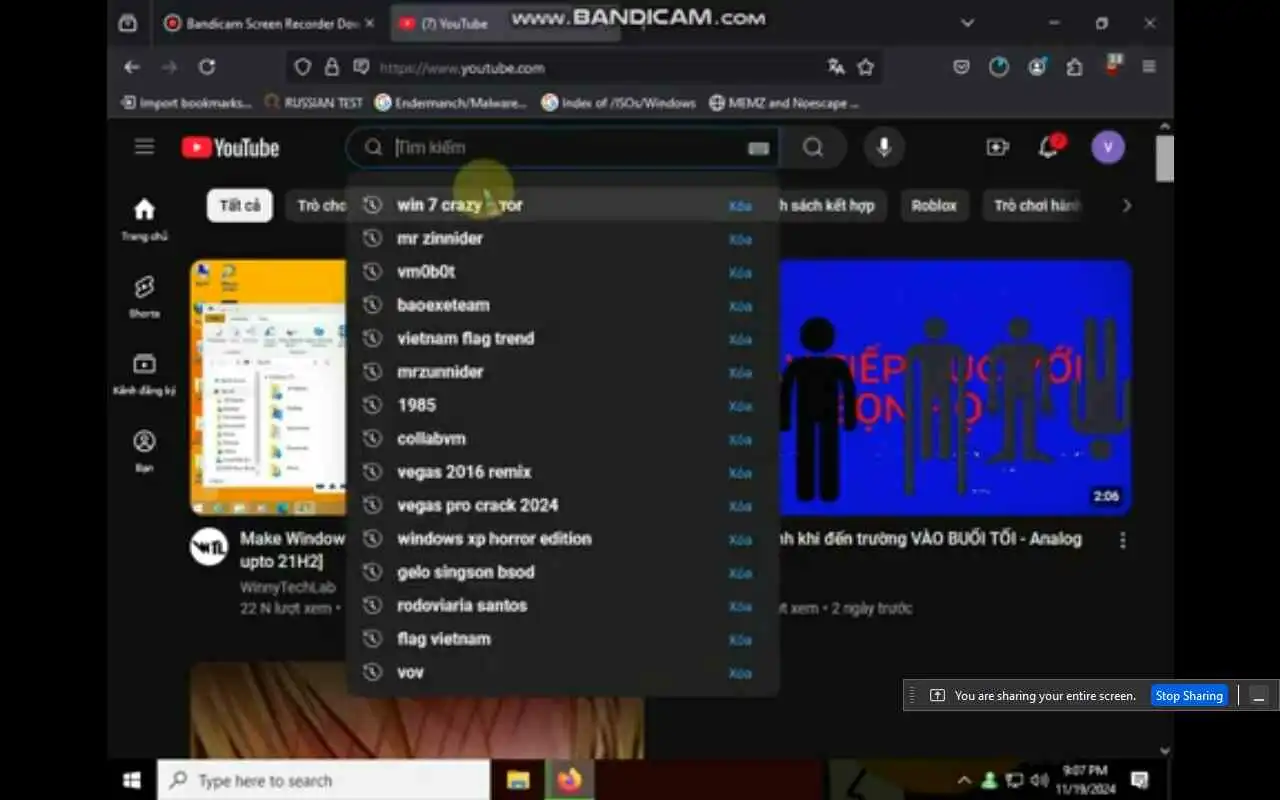
Task: Choose 'vietnam flag trend' from search history
Action: tap(562, 338)
